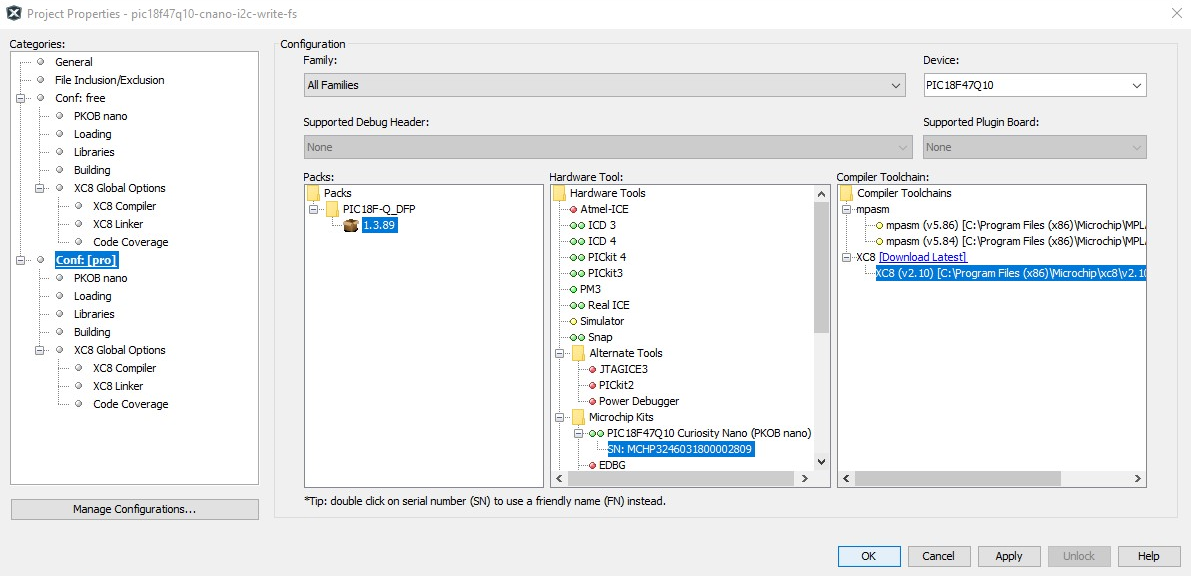Click the Apply button

pos(1009,556)
